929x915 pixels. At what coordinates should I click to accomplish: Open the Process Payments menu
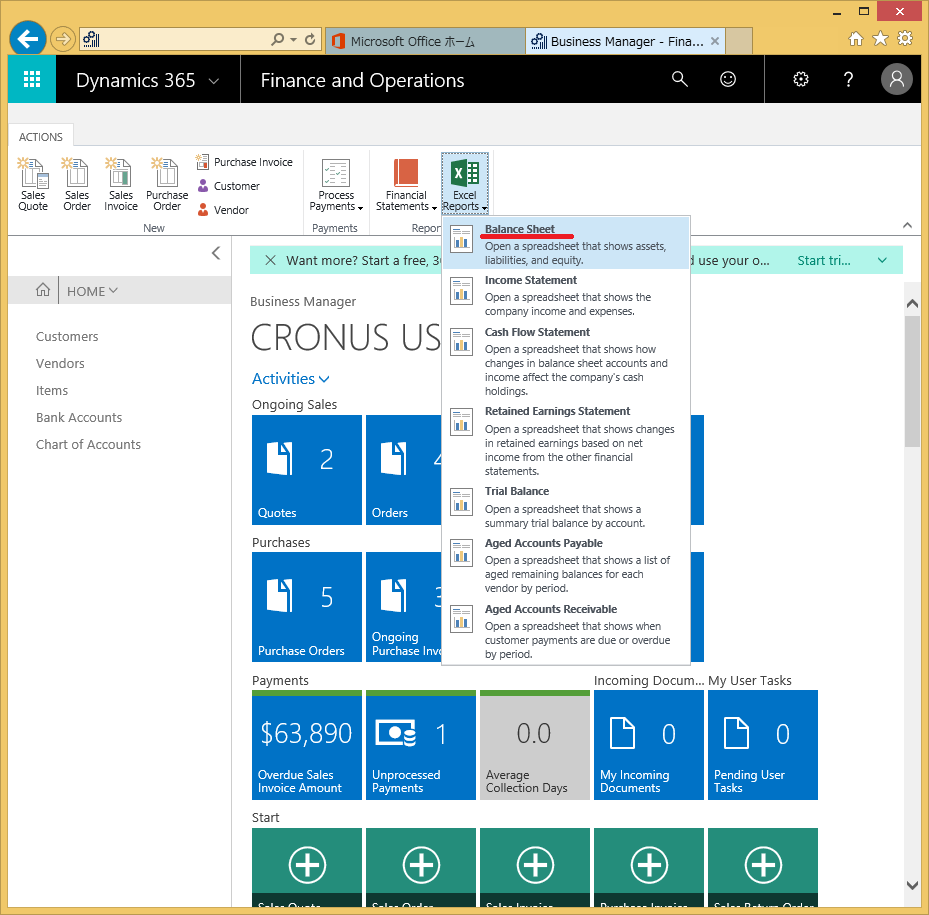336,184
